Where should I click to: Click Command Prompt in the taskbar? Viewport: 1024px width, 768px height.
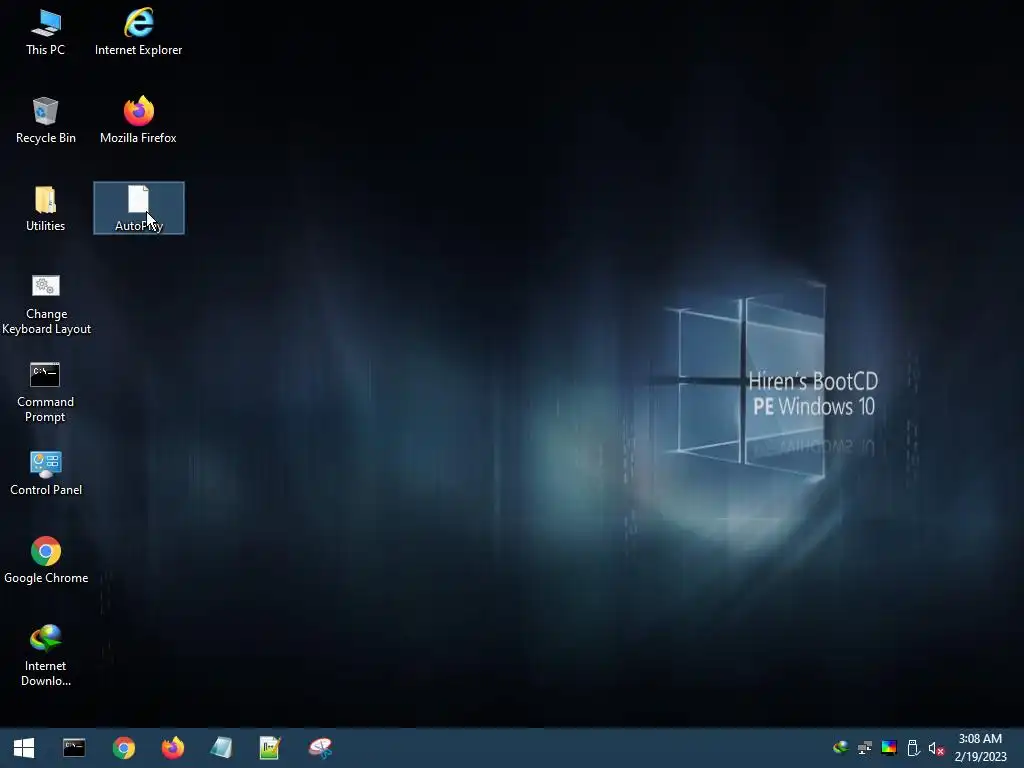pos(74,748)
